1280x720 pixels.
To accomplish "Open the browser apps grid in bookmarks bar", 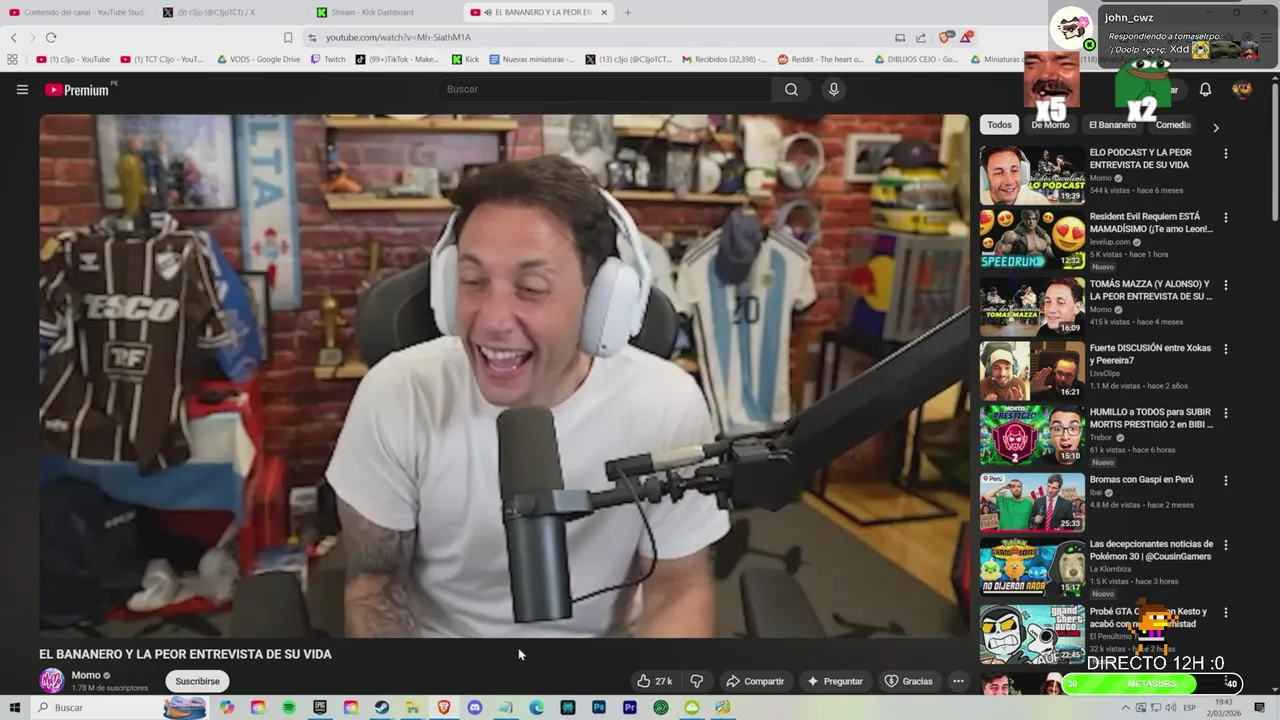I will [x=13, y=59].
